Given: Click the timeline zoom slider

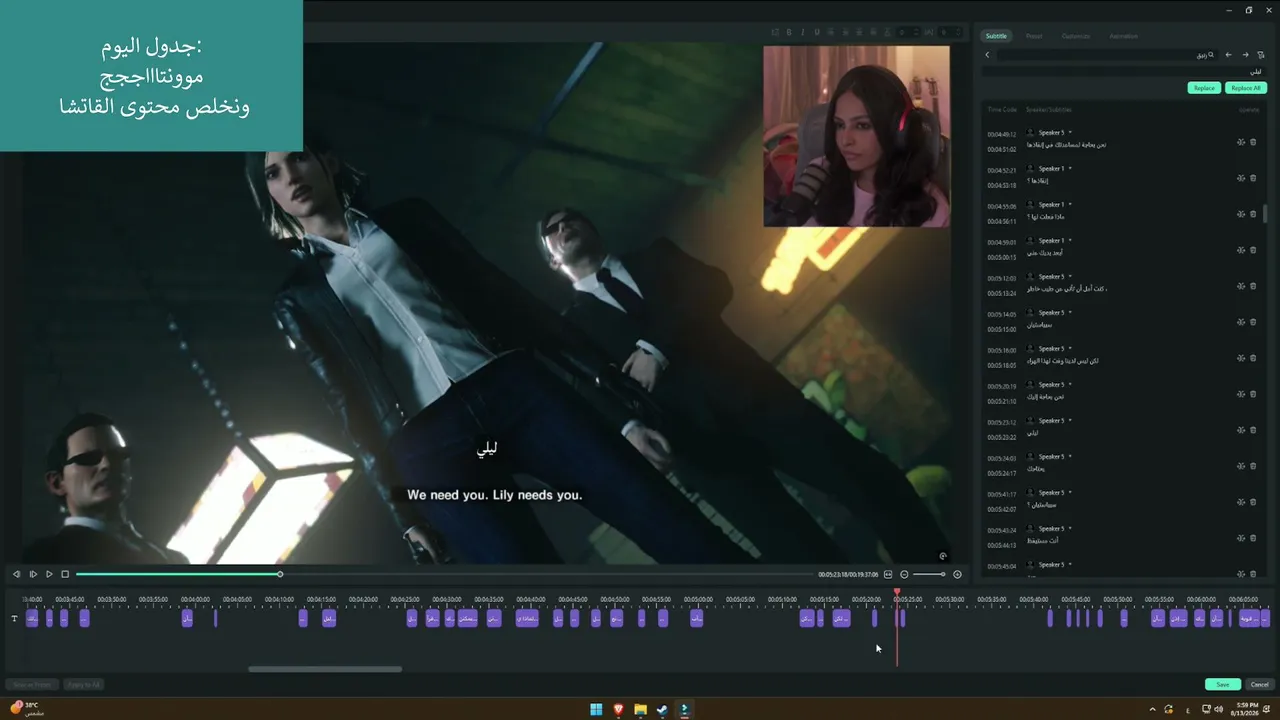Looking at the screenshot, I should pyautogui.click(x=929, y=574).
